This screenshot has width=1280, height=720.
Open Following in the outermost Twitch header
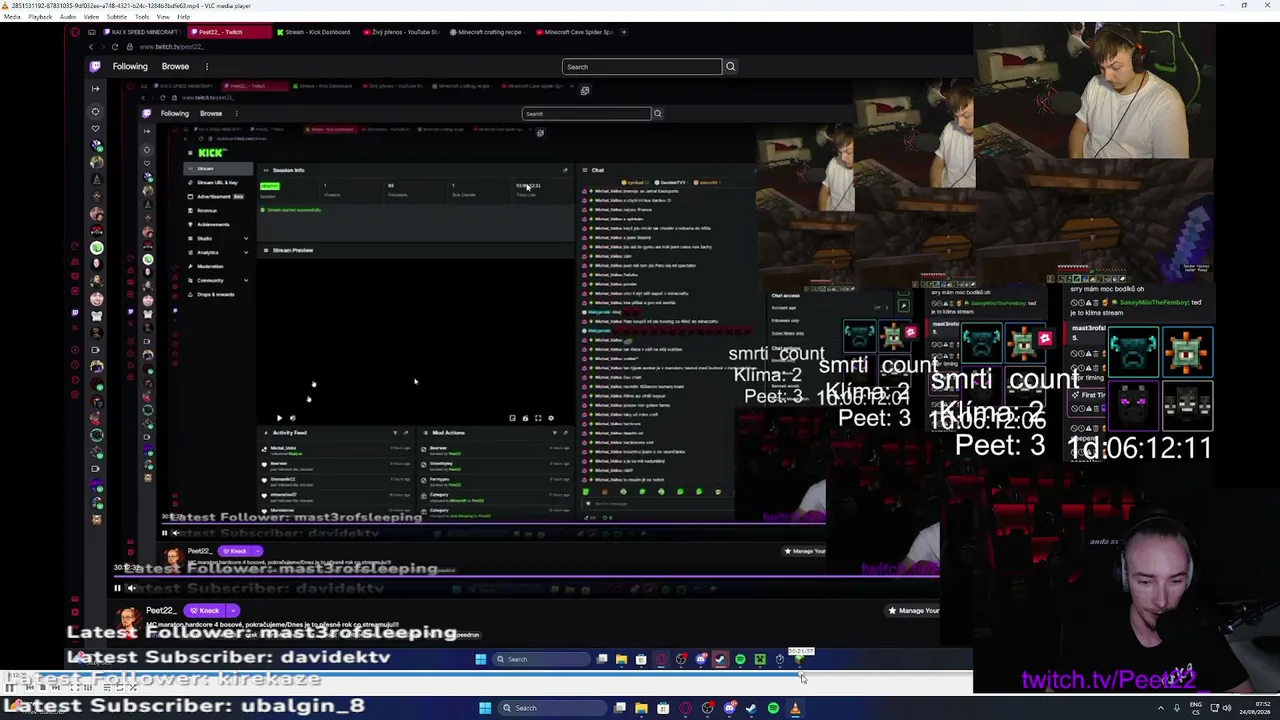(130, 67)
